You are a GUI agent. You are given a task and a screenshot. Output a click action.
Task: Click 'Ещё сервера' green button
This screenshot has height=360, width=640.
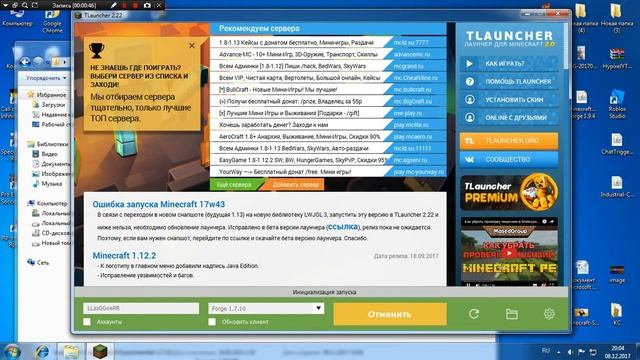pos(234,184)
